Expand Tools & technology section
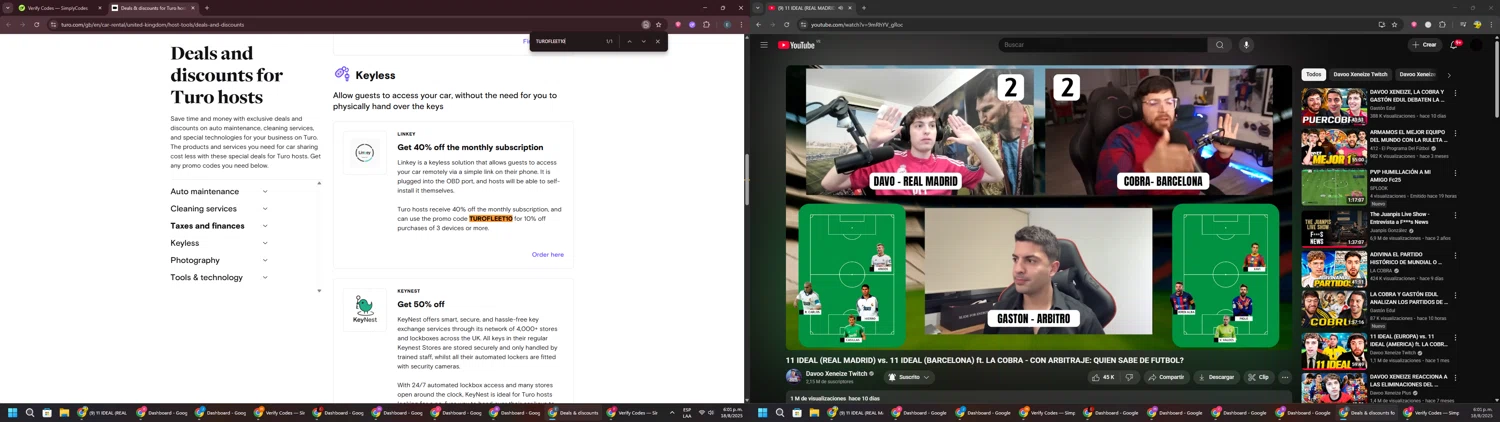The height and width of the screenshot is (422, 1500). (219, 277)
